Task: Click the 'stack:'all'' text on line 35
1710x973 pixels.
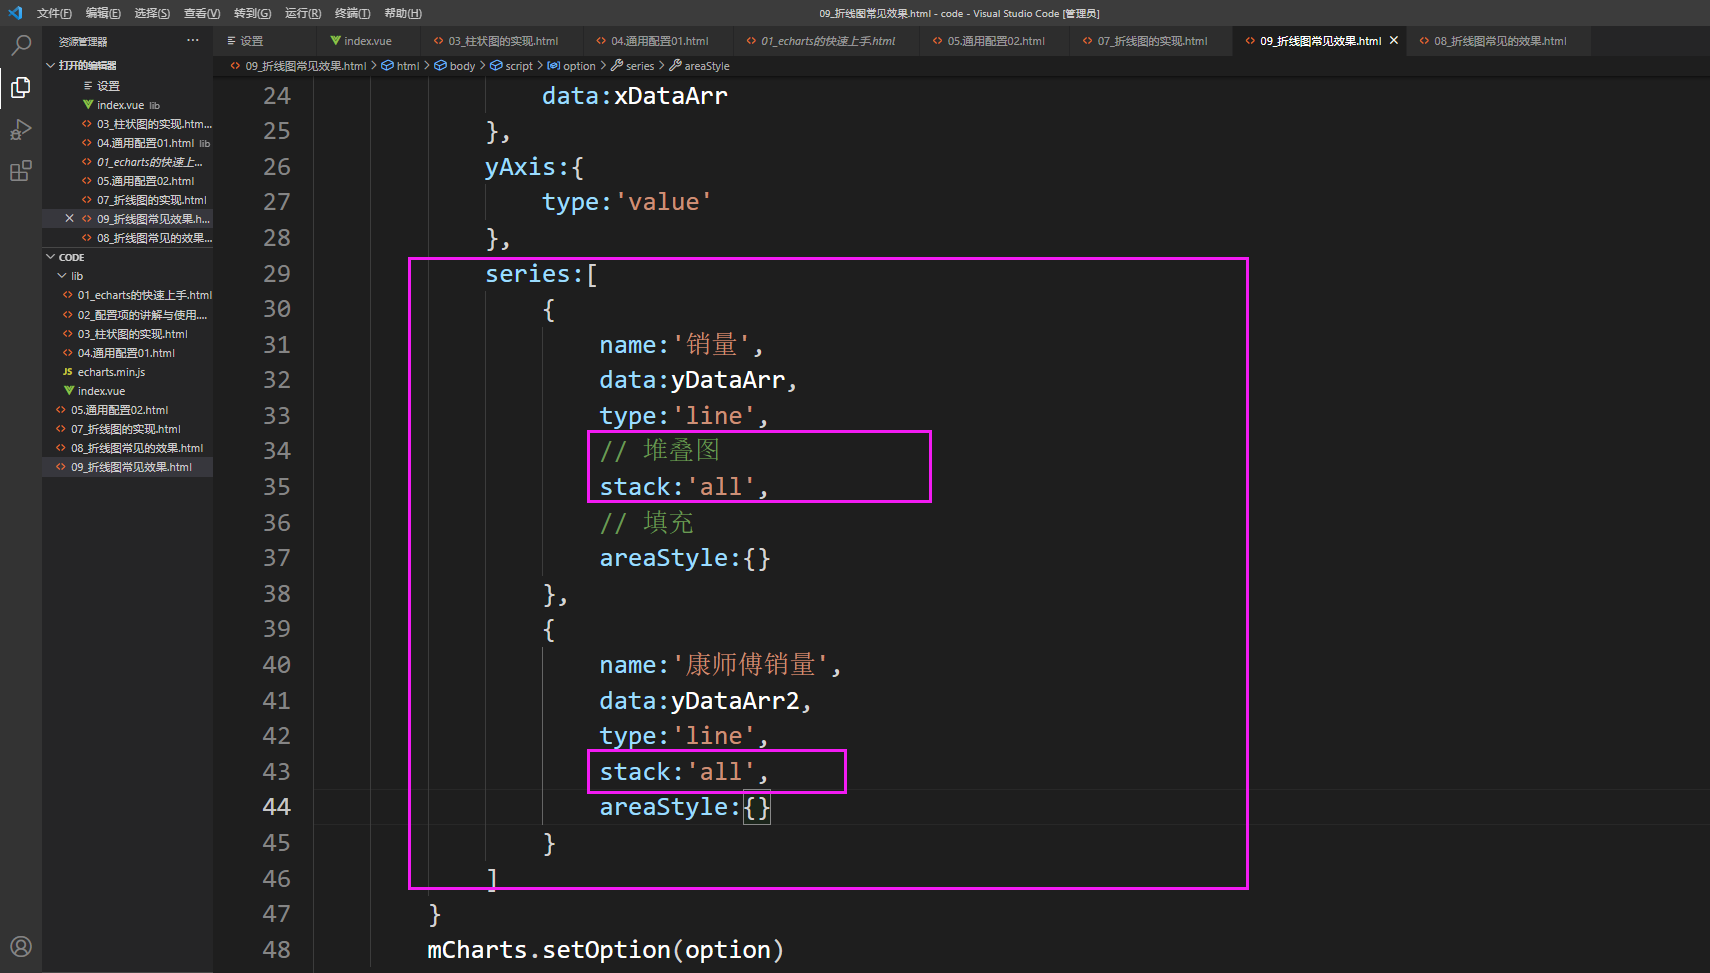Action: point(684,487)
